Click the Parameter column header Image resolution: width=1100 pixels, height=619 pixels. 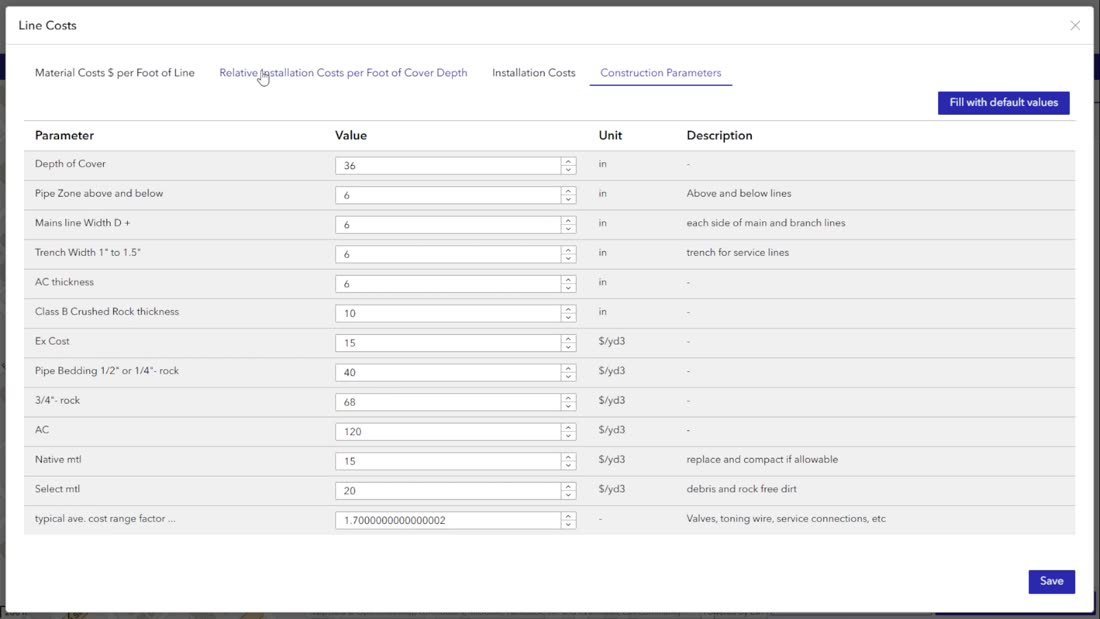[x=64, y=135]
